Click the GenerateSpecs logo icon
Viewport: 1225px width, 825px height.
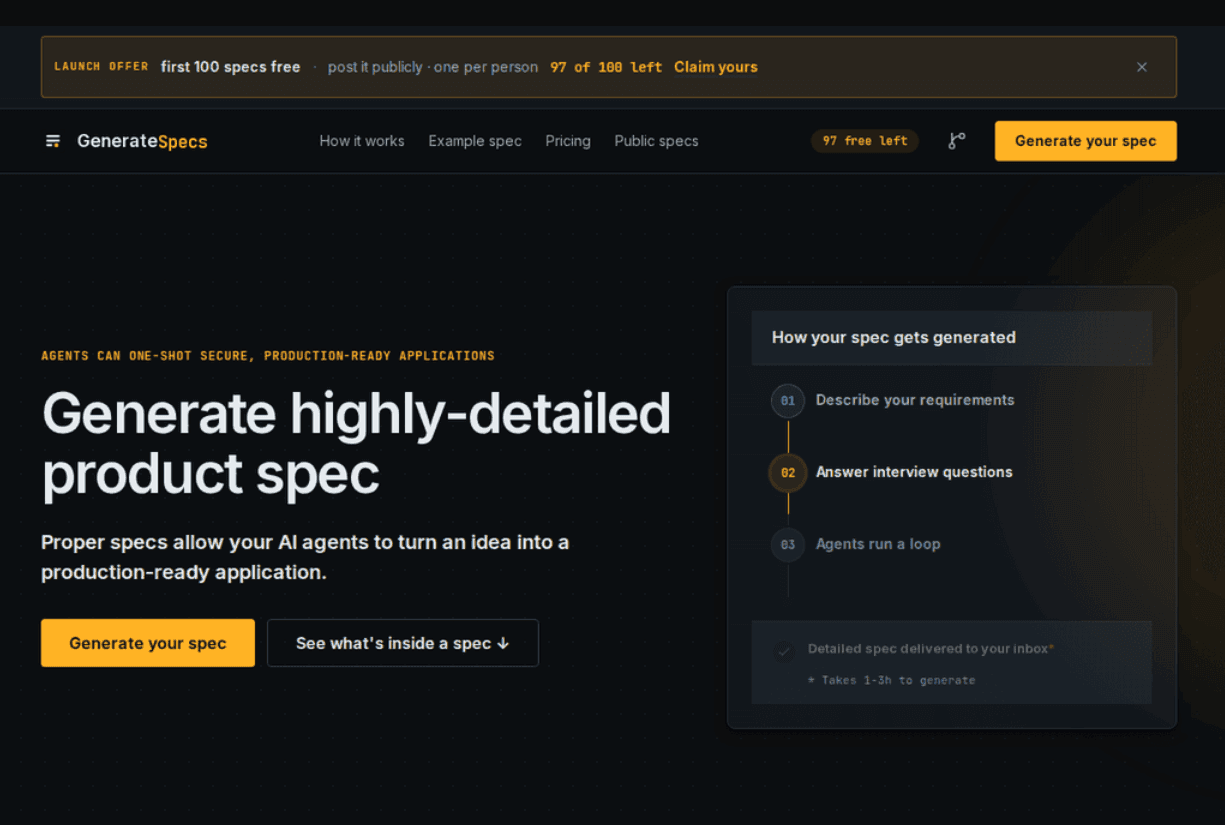(x=53, y=141)
